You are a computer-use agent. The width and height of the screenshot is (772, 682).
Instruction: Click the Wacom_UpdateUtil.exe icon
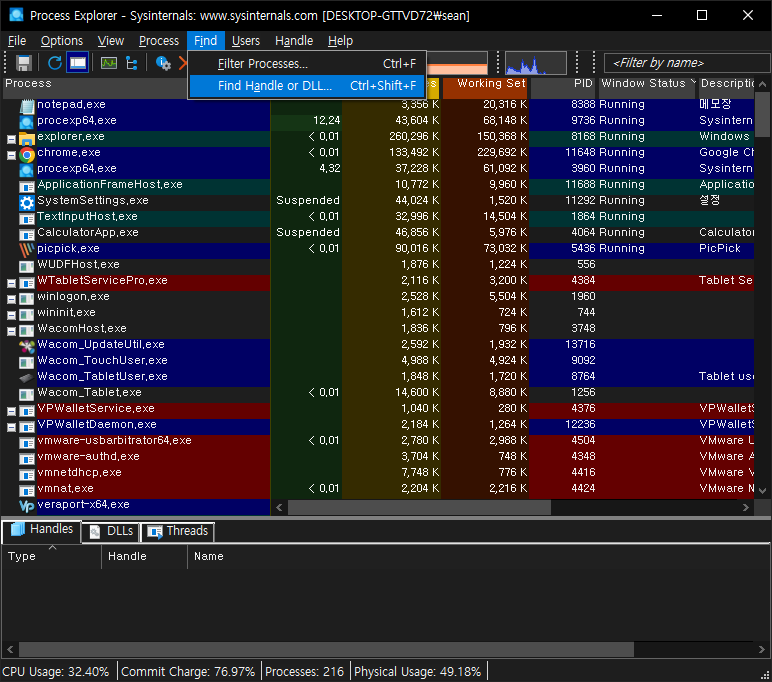coord(27,346)
